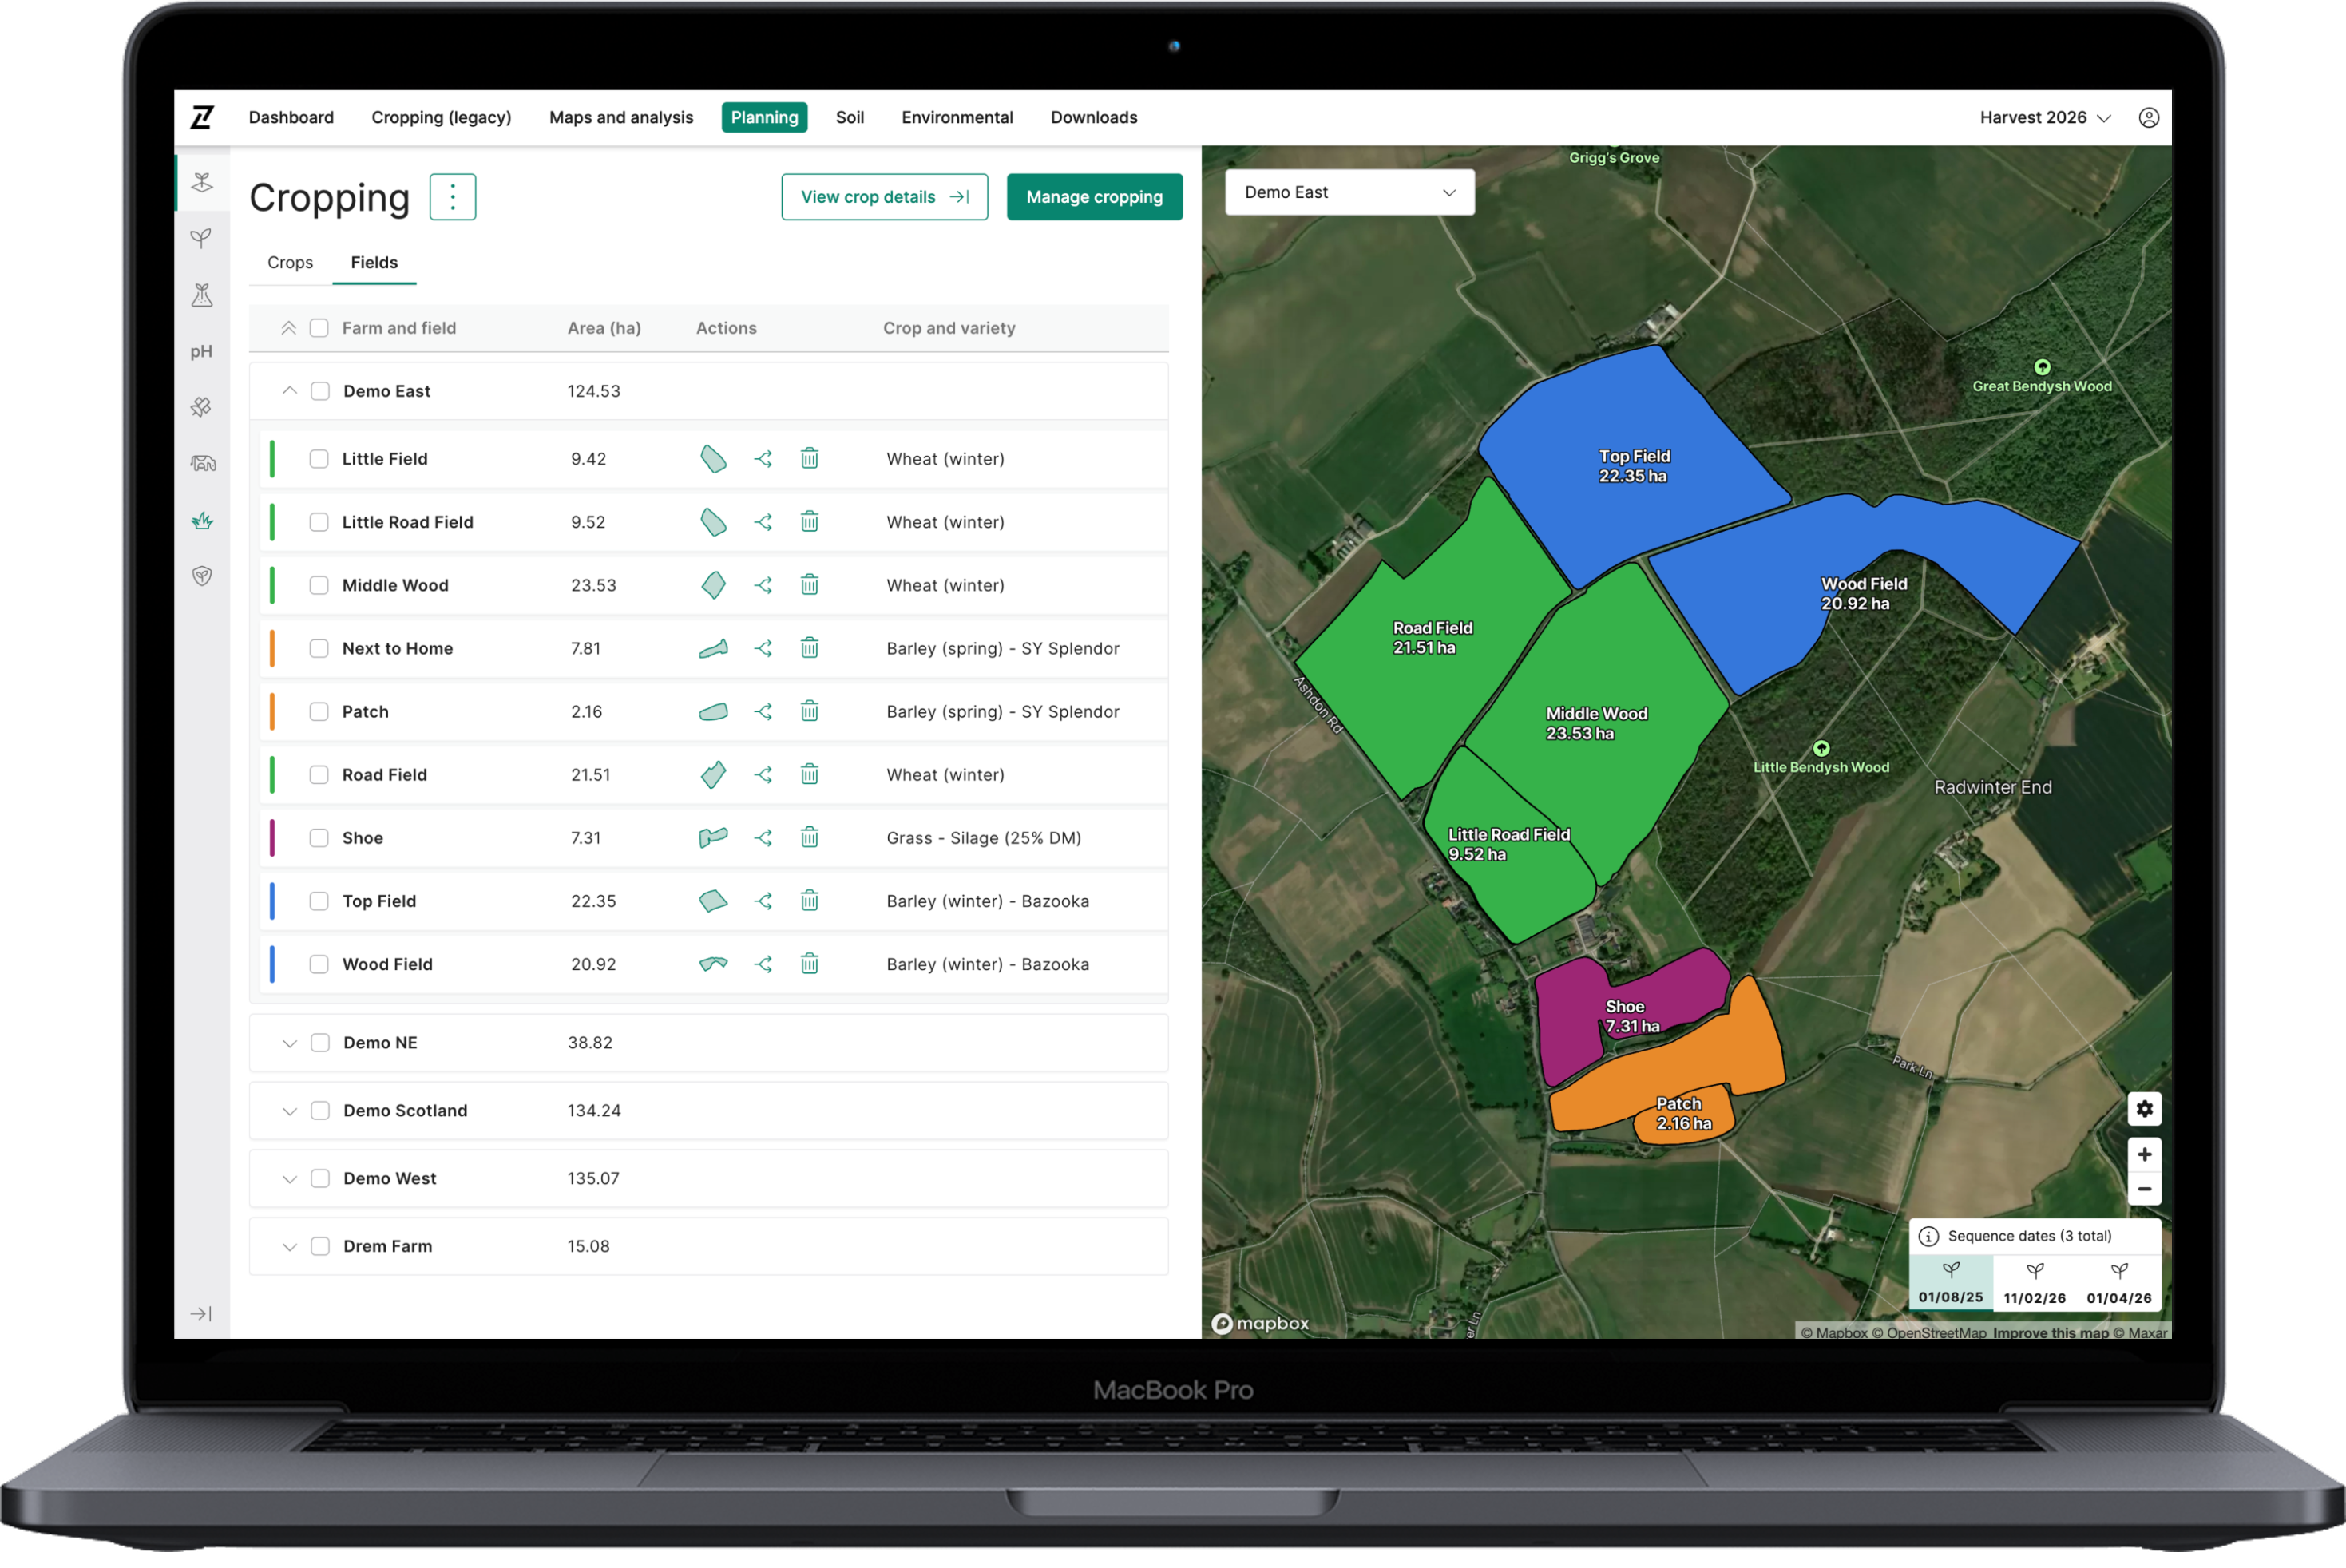Select the 11/02/26 sequence date
The width and height of the screenshot is (2346, 1568).
point(2034,1283)
